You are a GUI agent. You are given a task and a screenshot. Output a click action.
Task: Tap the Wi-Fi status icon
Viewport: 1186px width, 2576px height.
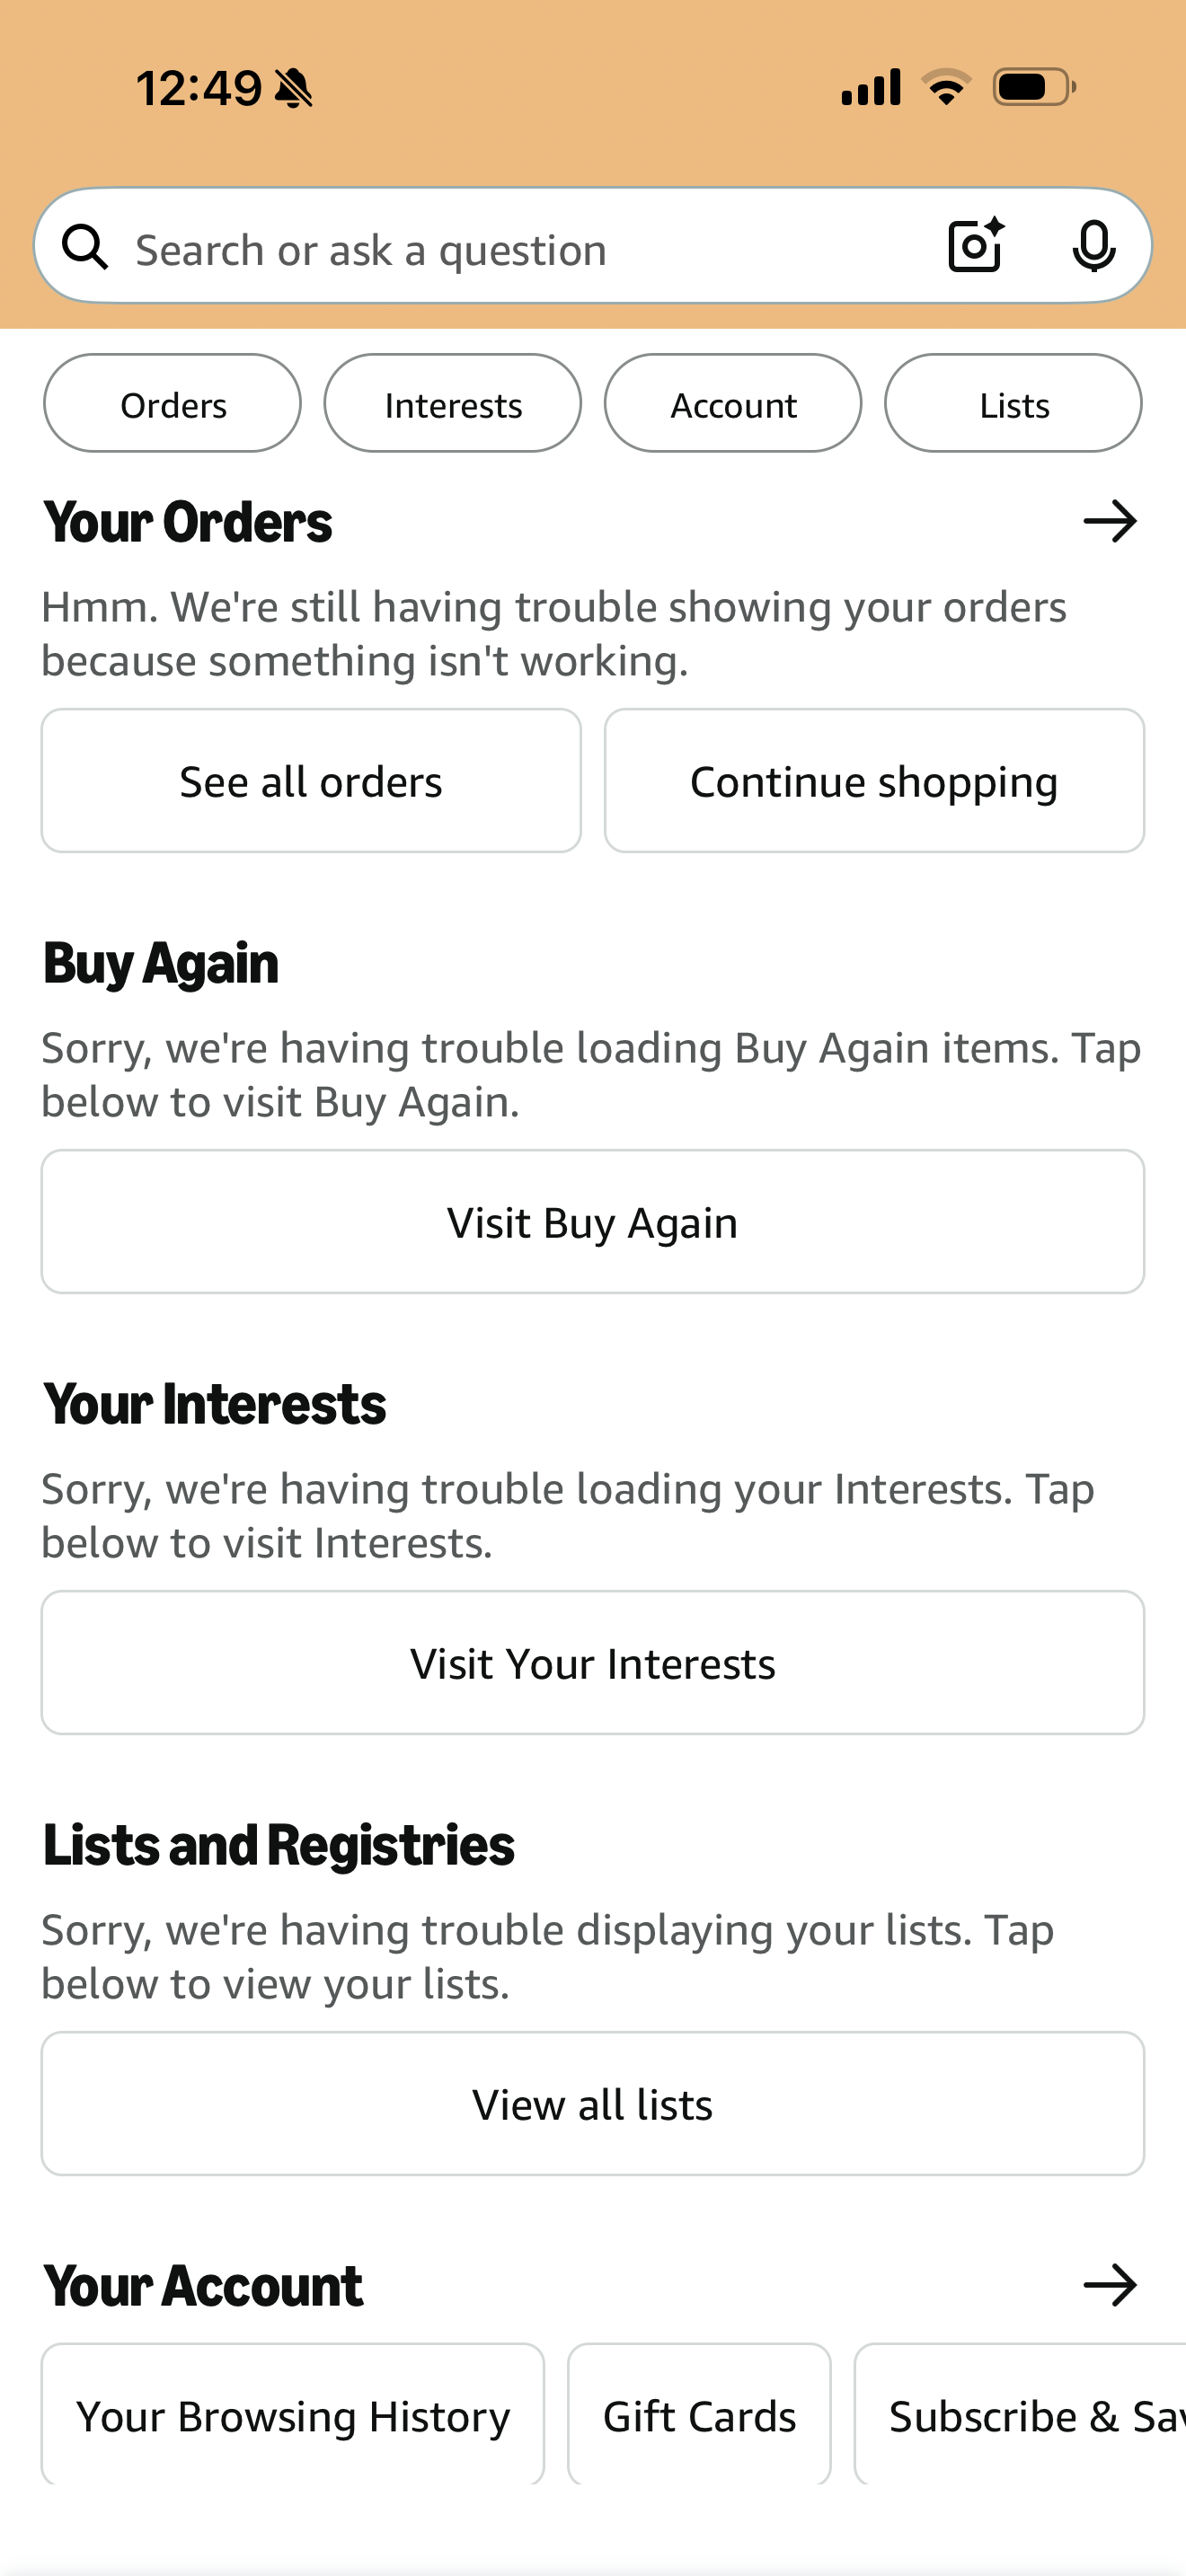click(x=946, y=87)
